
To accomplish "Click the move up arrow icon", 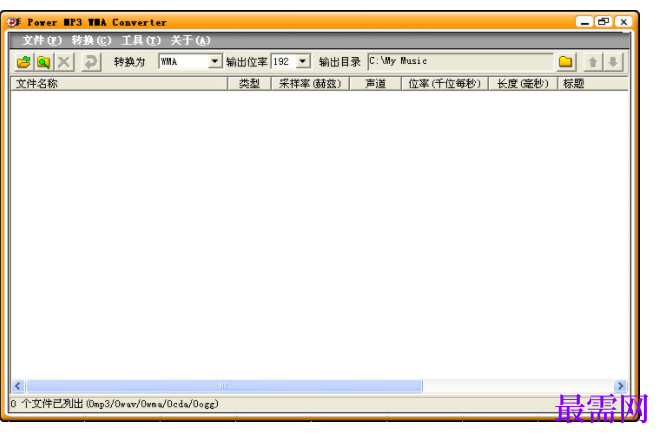I will click(593, 62).
